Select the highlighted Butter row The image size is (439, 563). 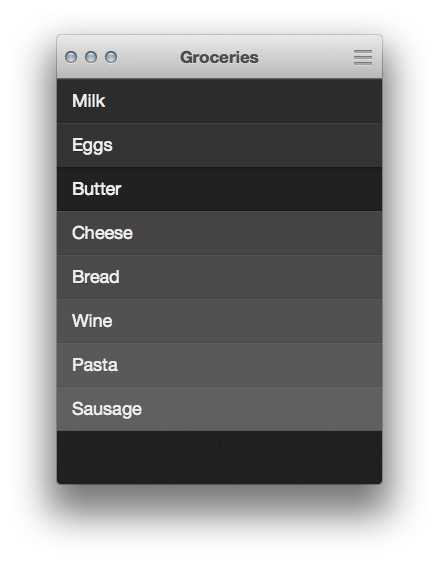pyautogui.click(x=219, y=189)
